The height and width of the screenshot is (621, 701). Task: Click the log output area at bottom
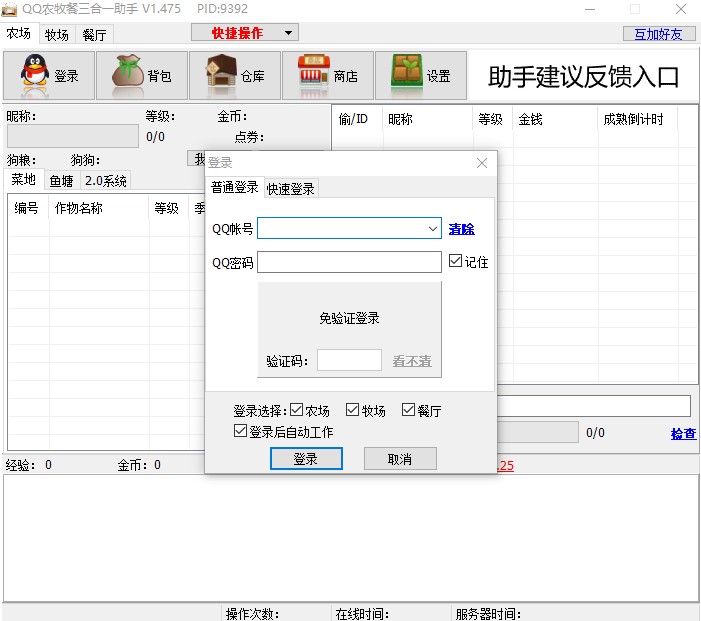point(350,538)
